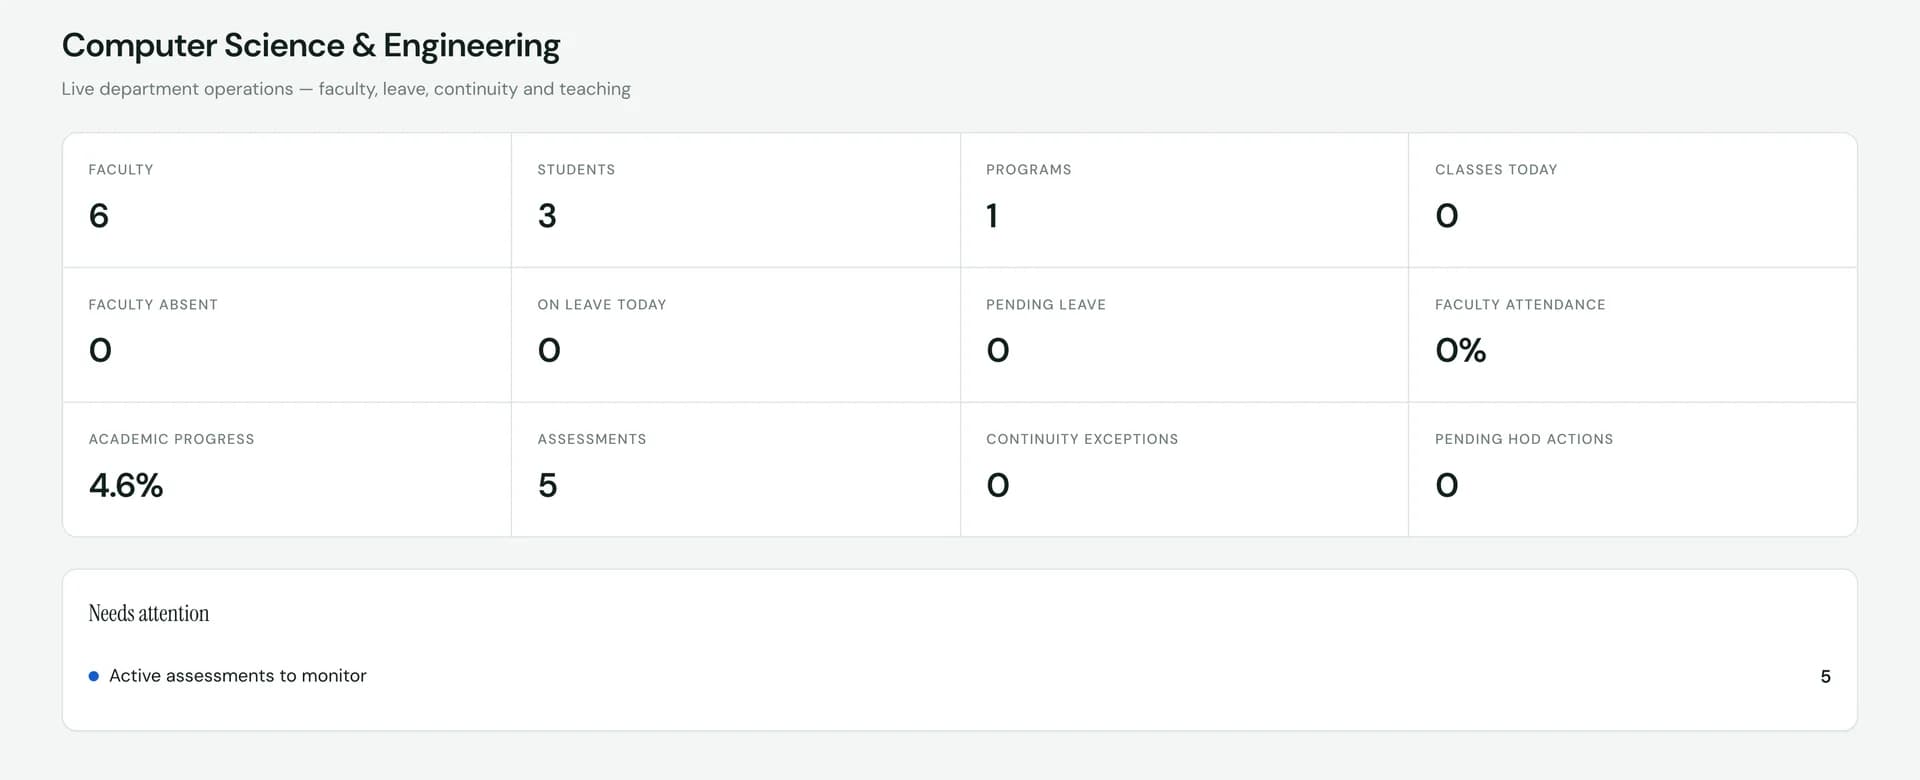
Task: Open the Continuity Exceptions card
Action: click(1184, 470)
